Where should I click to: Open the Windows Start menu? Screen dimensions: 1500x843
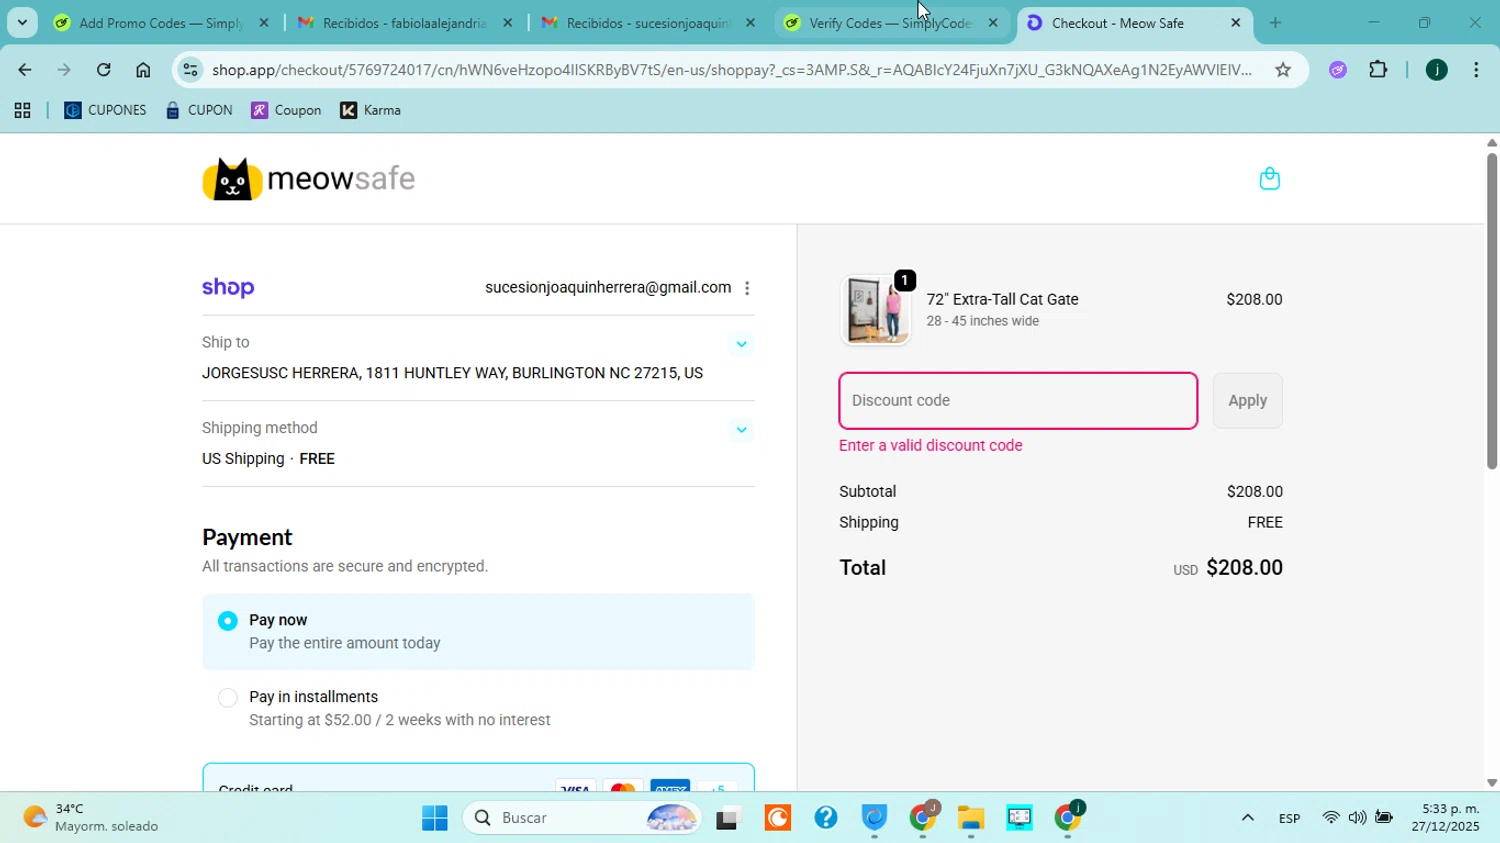coord(435,818)
